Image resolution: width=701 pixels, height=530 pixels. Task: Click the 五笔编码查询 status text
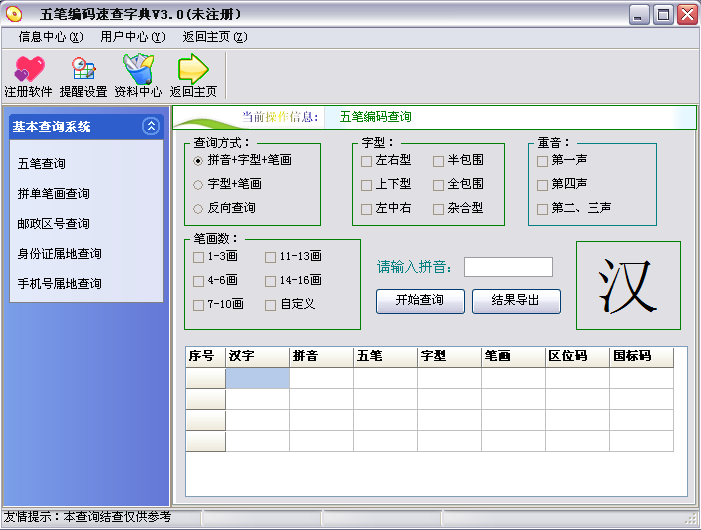[x=376, y=117]
